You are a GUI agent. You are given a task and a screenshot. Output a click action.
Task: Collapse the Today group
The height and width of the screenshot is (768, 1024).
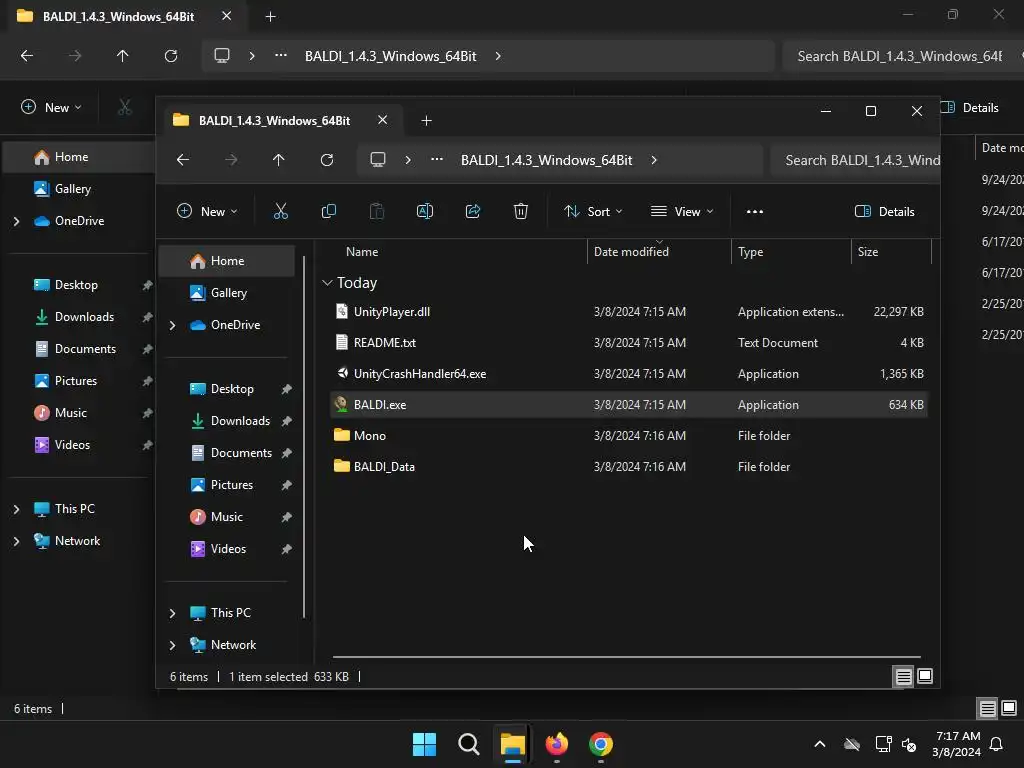pos(327,283)
